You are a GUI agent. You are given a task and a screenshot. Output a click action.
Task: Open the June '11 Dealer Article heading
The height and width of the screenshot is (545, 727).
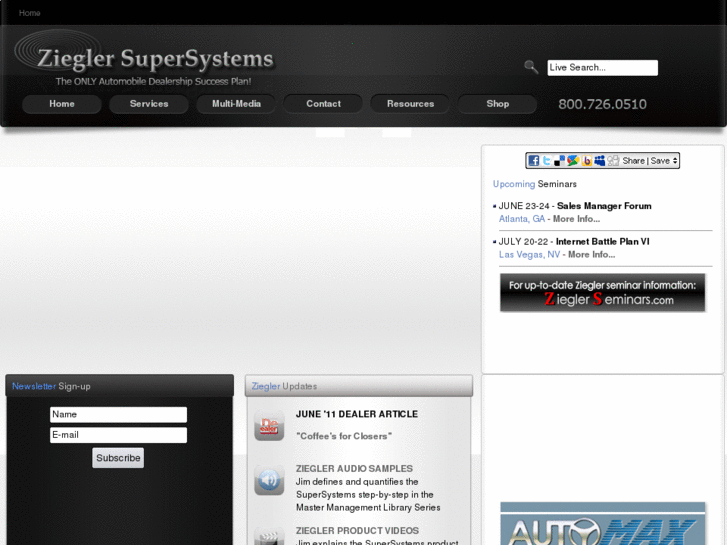tap(357, 414)
